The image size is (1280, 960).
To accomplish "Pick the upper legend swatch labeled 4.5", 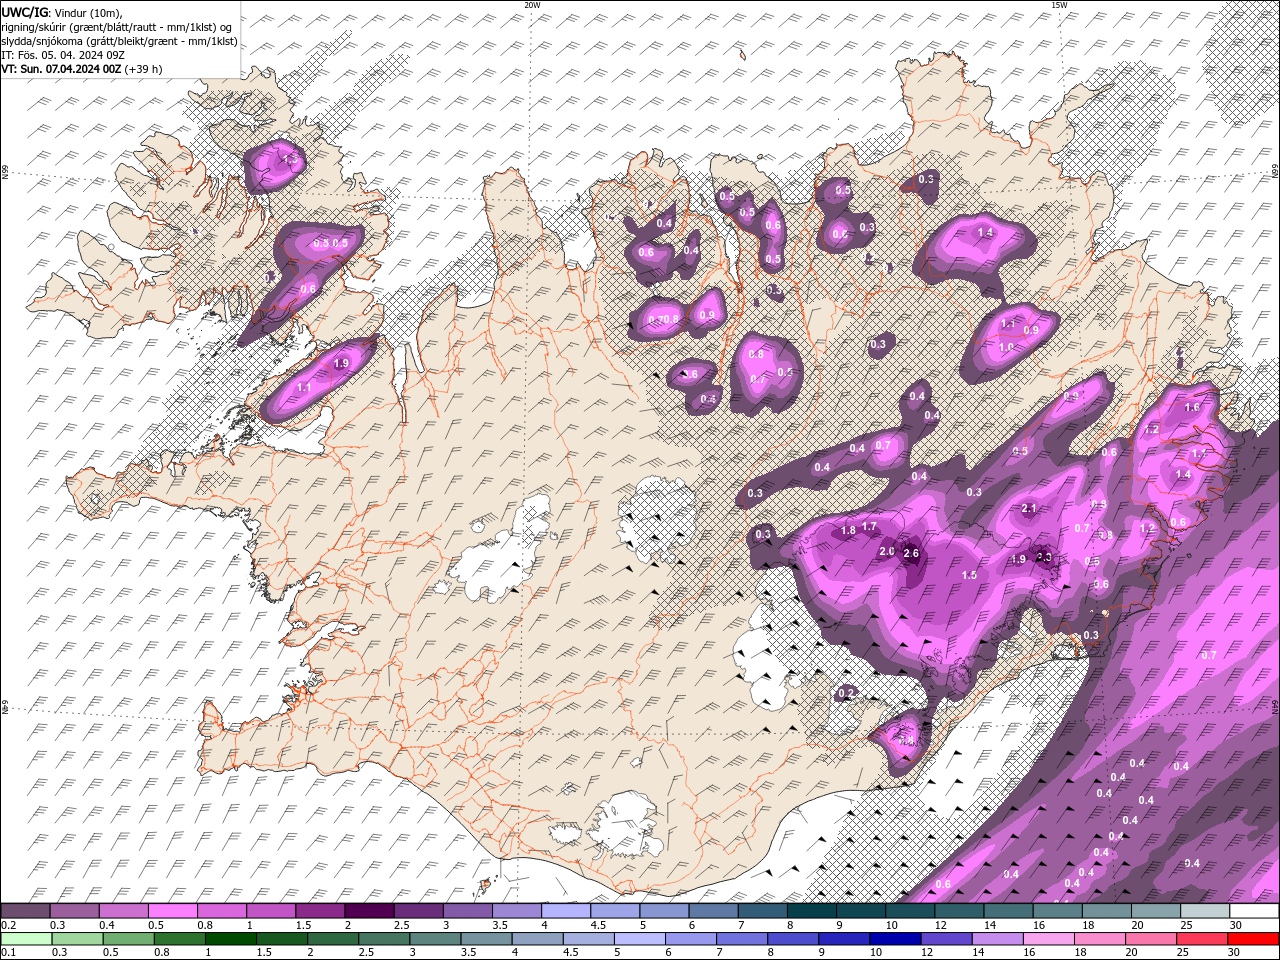I will pyautogui.click(x=615, y=911).
